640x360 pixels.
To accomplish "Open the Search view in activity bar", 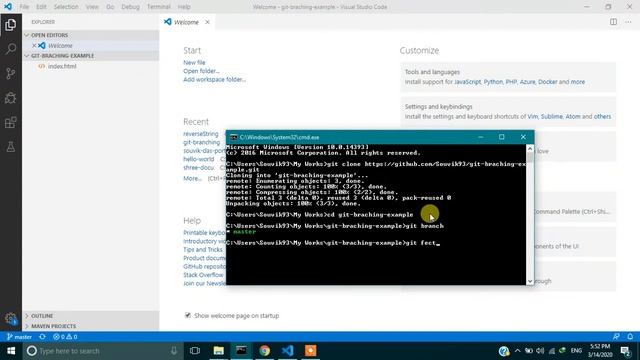I will click(11, 49).
